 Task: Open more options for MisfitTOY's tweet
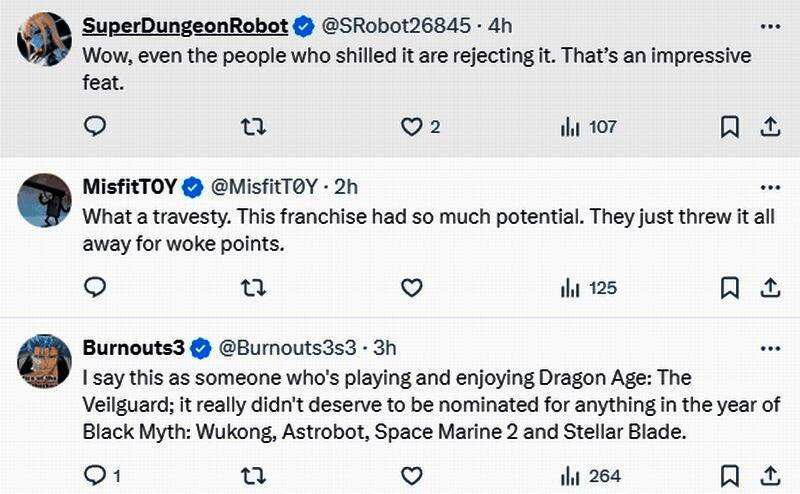[769, 187]
